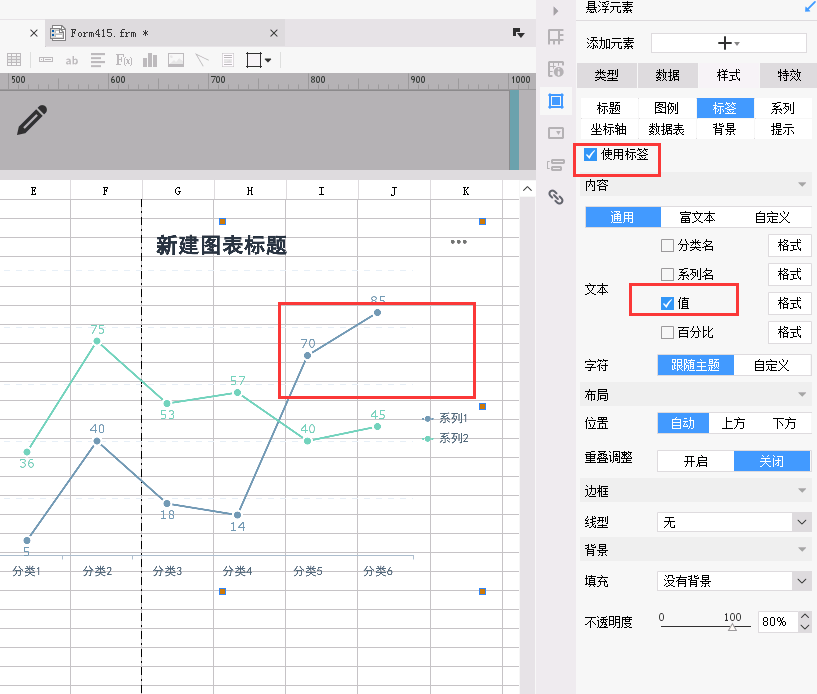The height and width of the screenshot is (694, 817).
Task: Click the pencil edit icon
Action: coord(31,121)
